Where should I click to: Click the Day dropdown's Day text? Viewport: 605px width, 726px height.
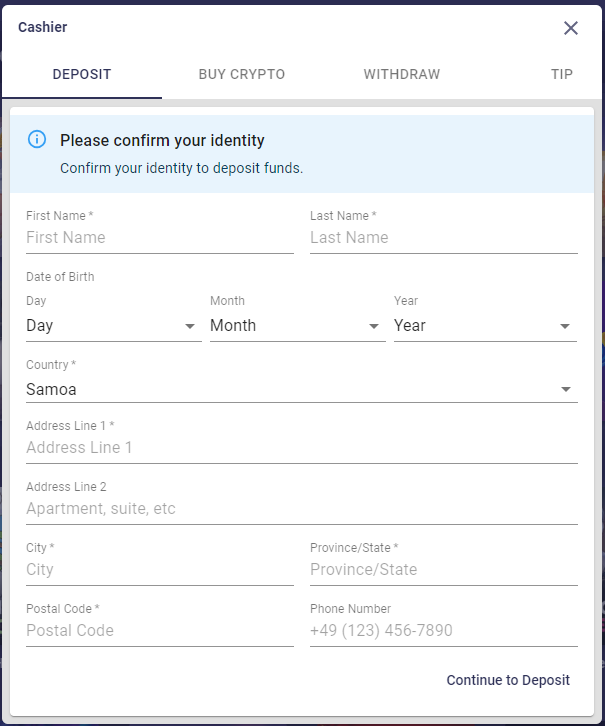40,325
